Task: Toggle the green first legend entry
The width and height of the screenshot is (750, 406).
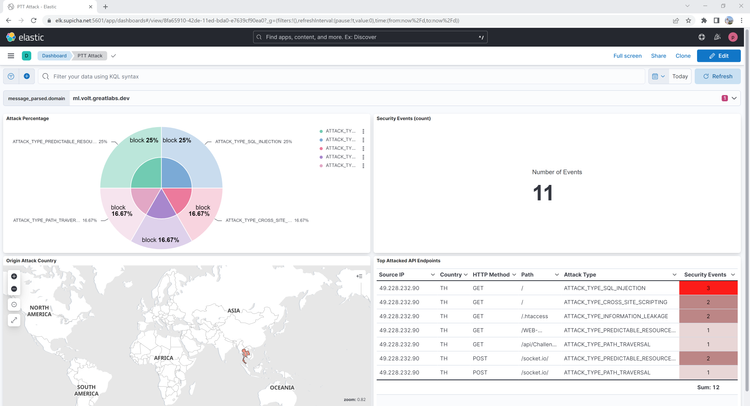Action: 338,131
